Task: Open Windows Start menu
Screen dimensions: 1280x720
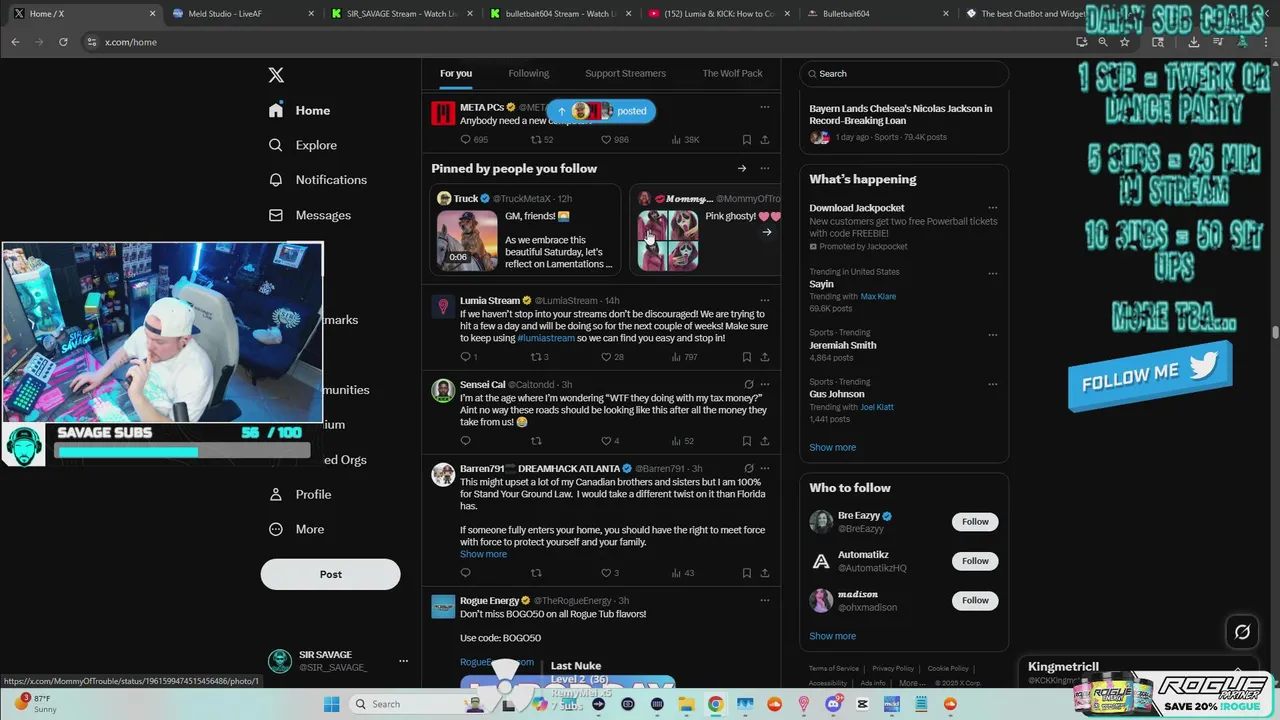Action: [x=332, y=704]
